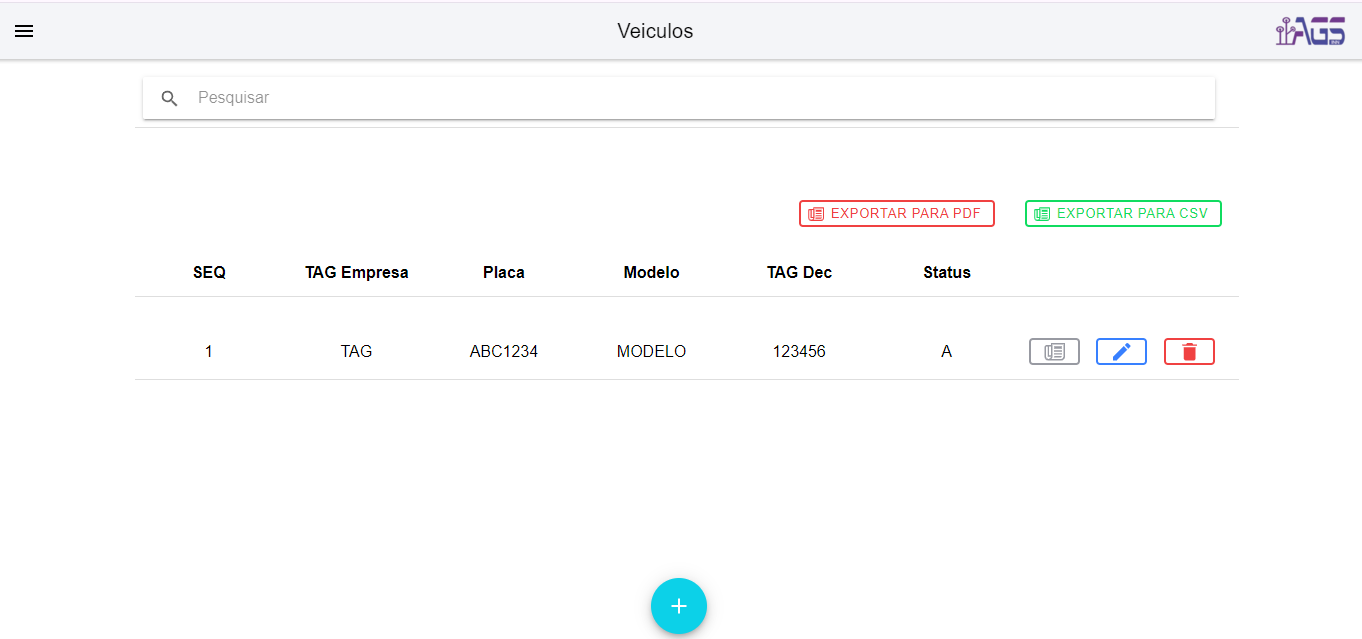Viewport: 1362px width, 639px height.
Task: Open the hamburger navigation menu
Action: [24, 31]
